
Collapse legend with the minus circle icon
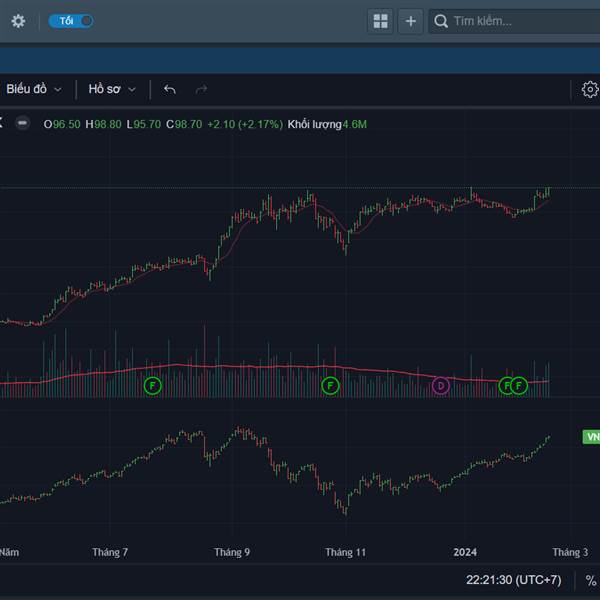pos(23,123)
